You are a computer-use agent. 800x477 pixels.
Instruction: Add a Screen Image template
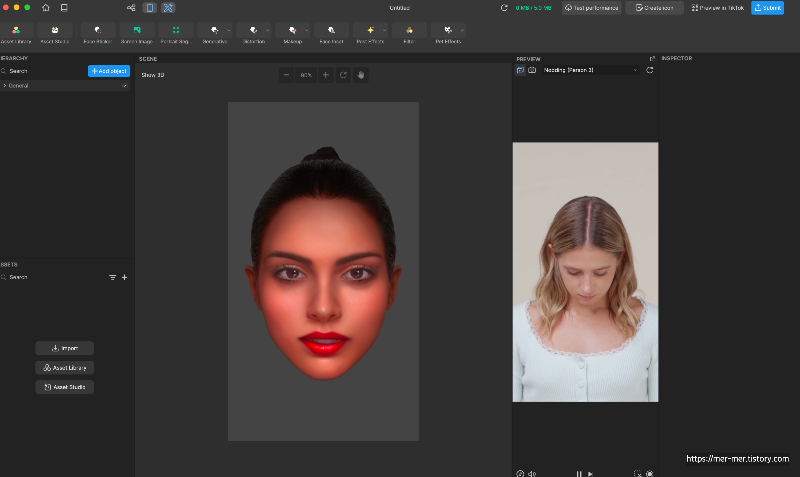coord(137,31)
